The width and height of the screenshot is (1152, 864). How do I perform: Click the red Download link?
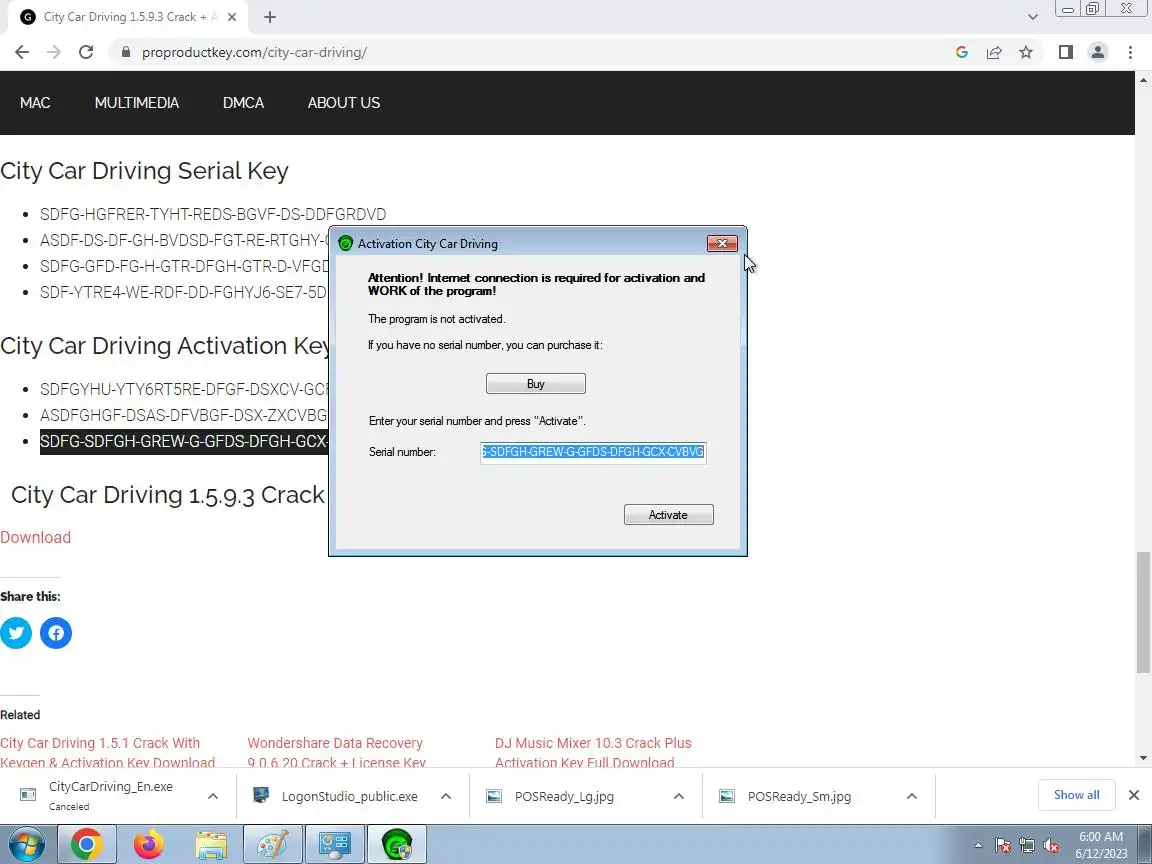pos(35,537)
